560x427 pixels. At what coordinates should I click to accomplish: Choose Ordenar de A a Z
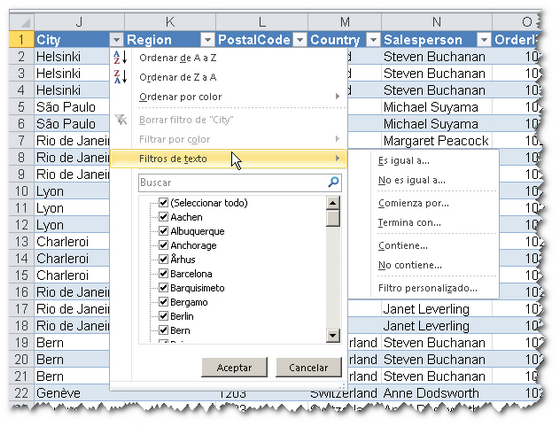(x=229, y=57)
